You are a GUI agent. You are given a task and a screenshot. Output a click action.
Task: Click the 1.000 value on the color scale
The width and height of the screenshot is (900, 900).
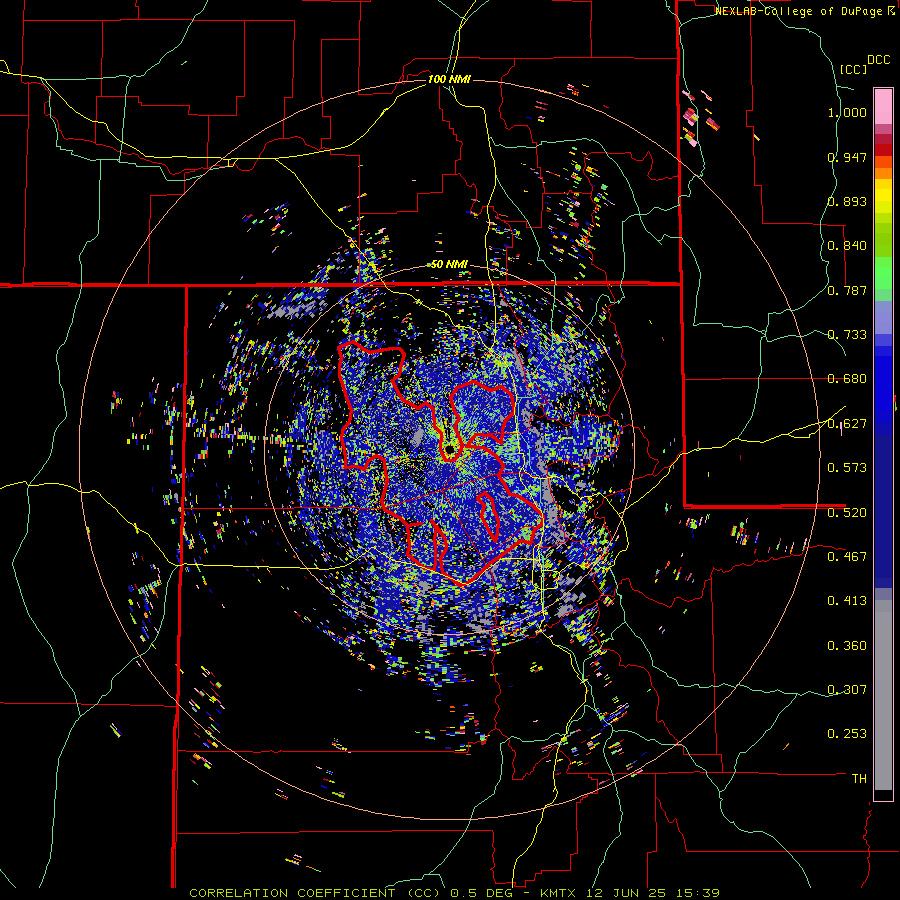(x=847, y=112)
